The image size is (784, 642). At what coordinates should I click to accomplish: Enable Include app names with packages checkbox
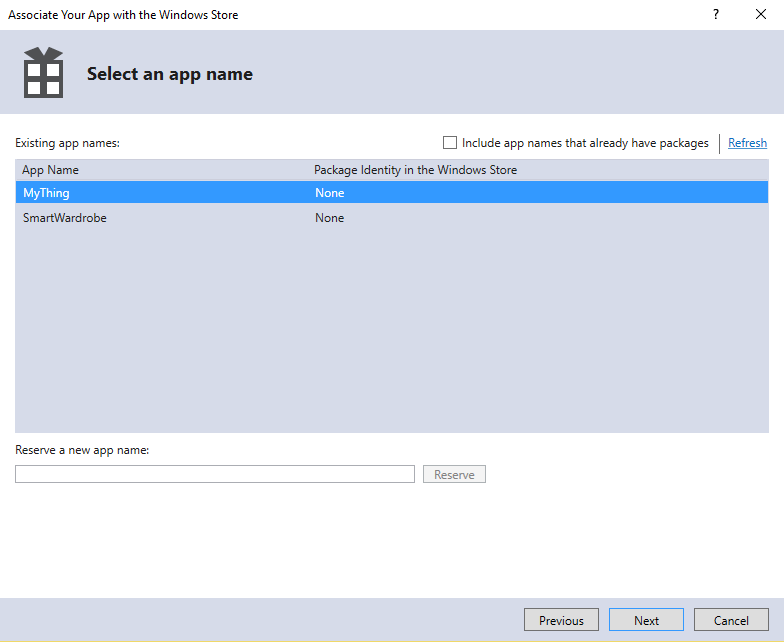(450, 143)
